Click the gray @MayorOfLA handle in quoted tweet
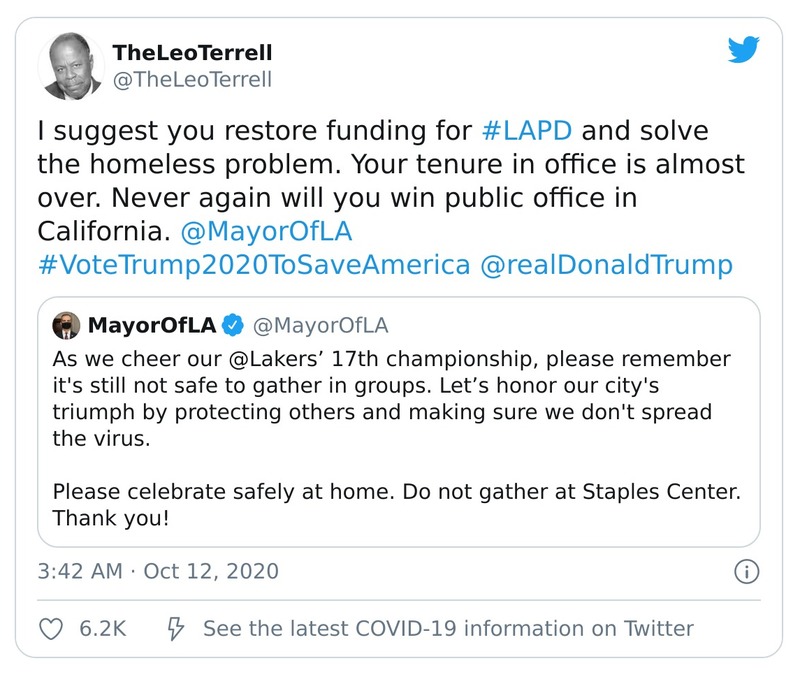The image size is (800, 677). 318,325
